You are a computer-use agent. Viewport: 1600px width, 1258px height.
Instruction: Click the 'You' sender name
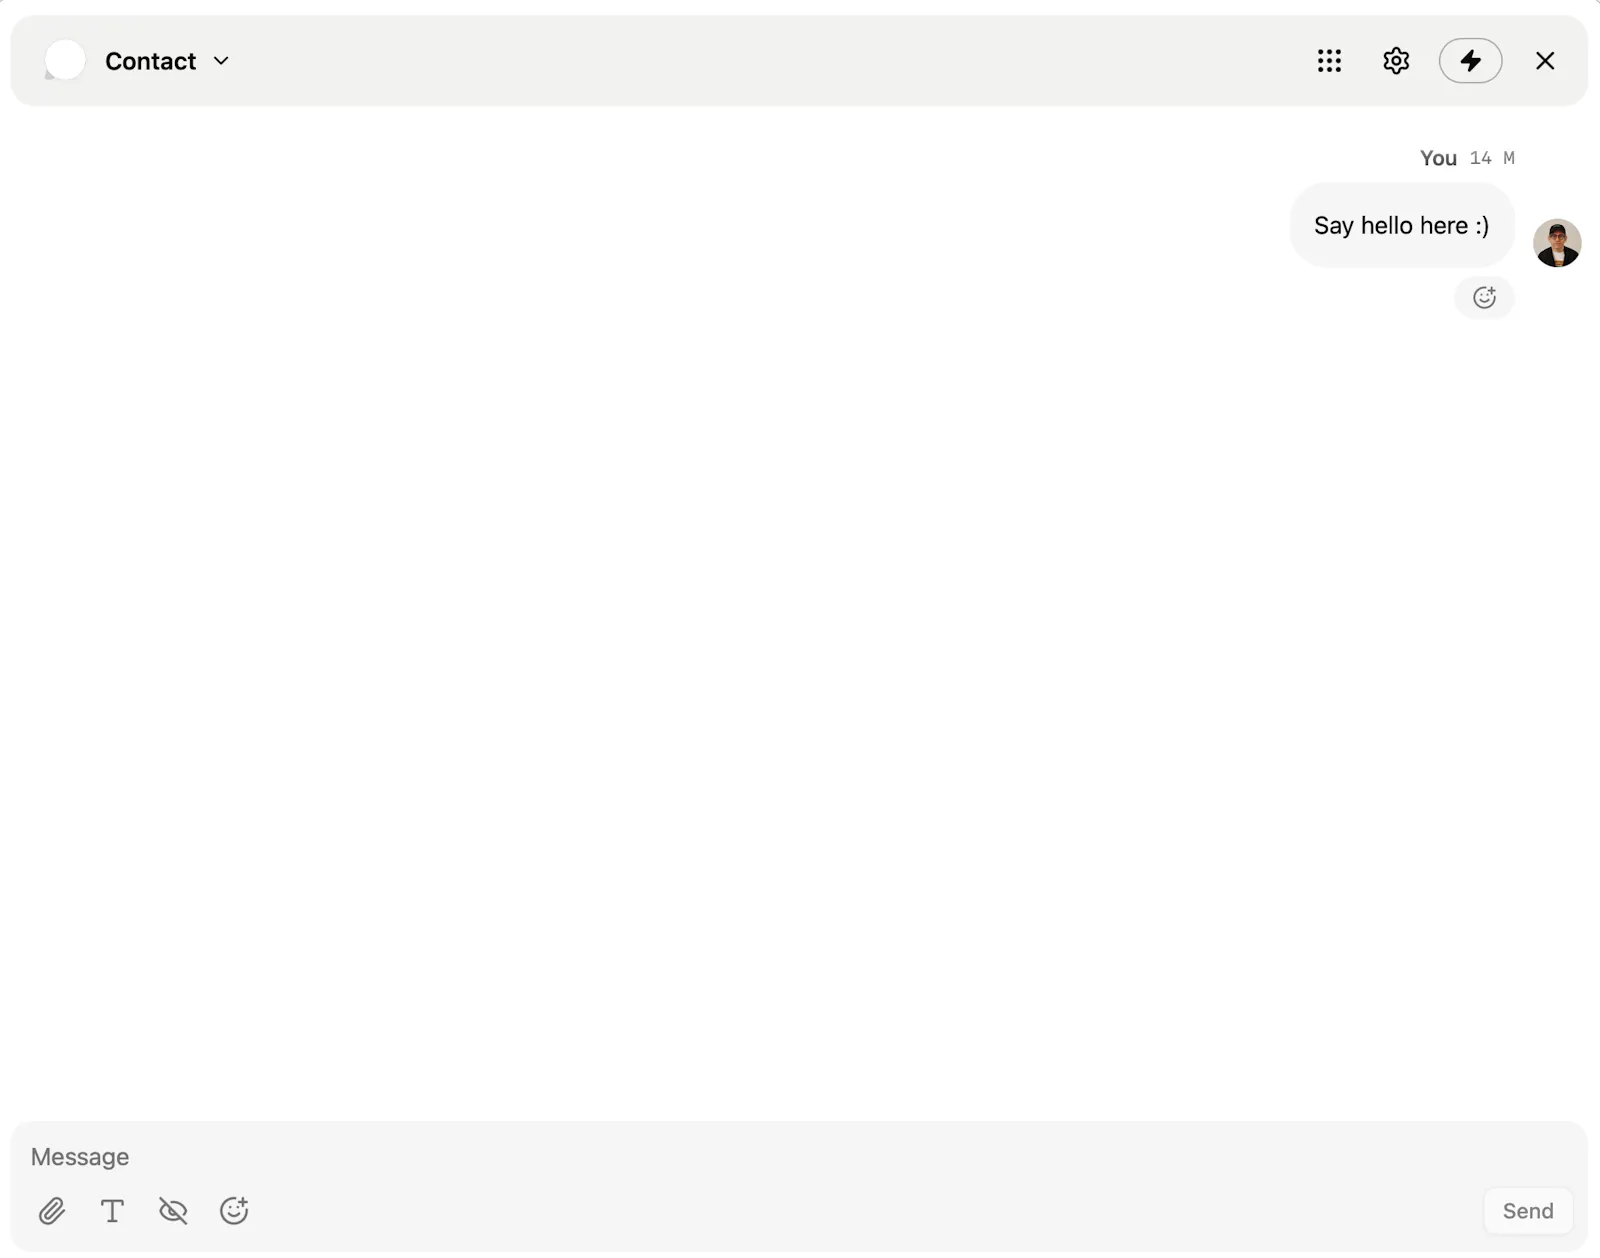point(1438,158)
